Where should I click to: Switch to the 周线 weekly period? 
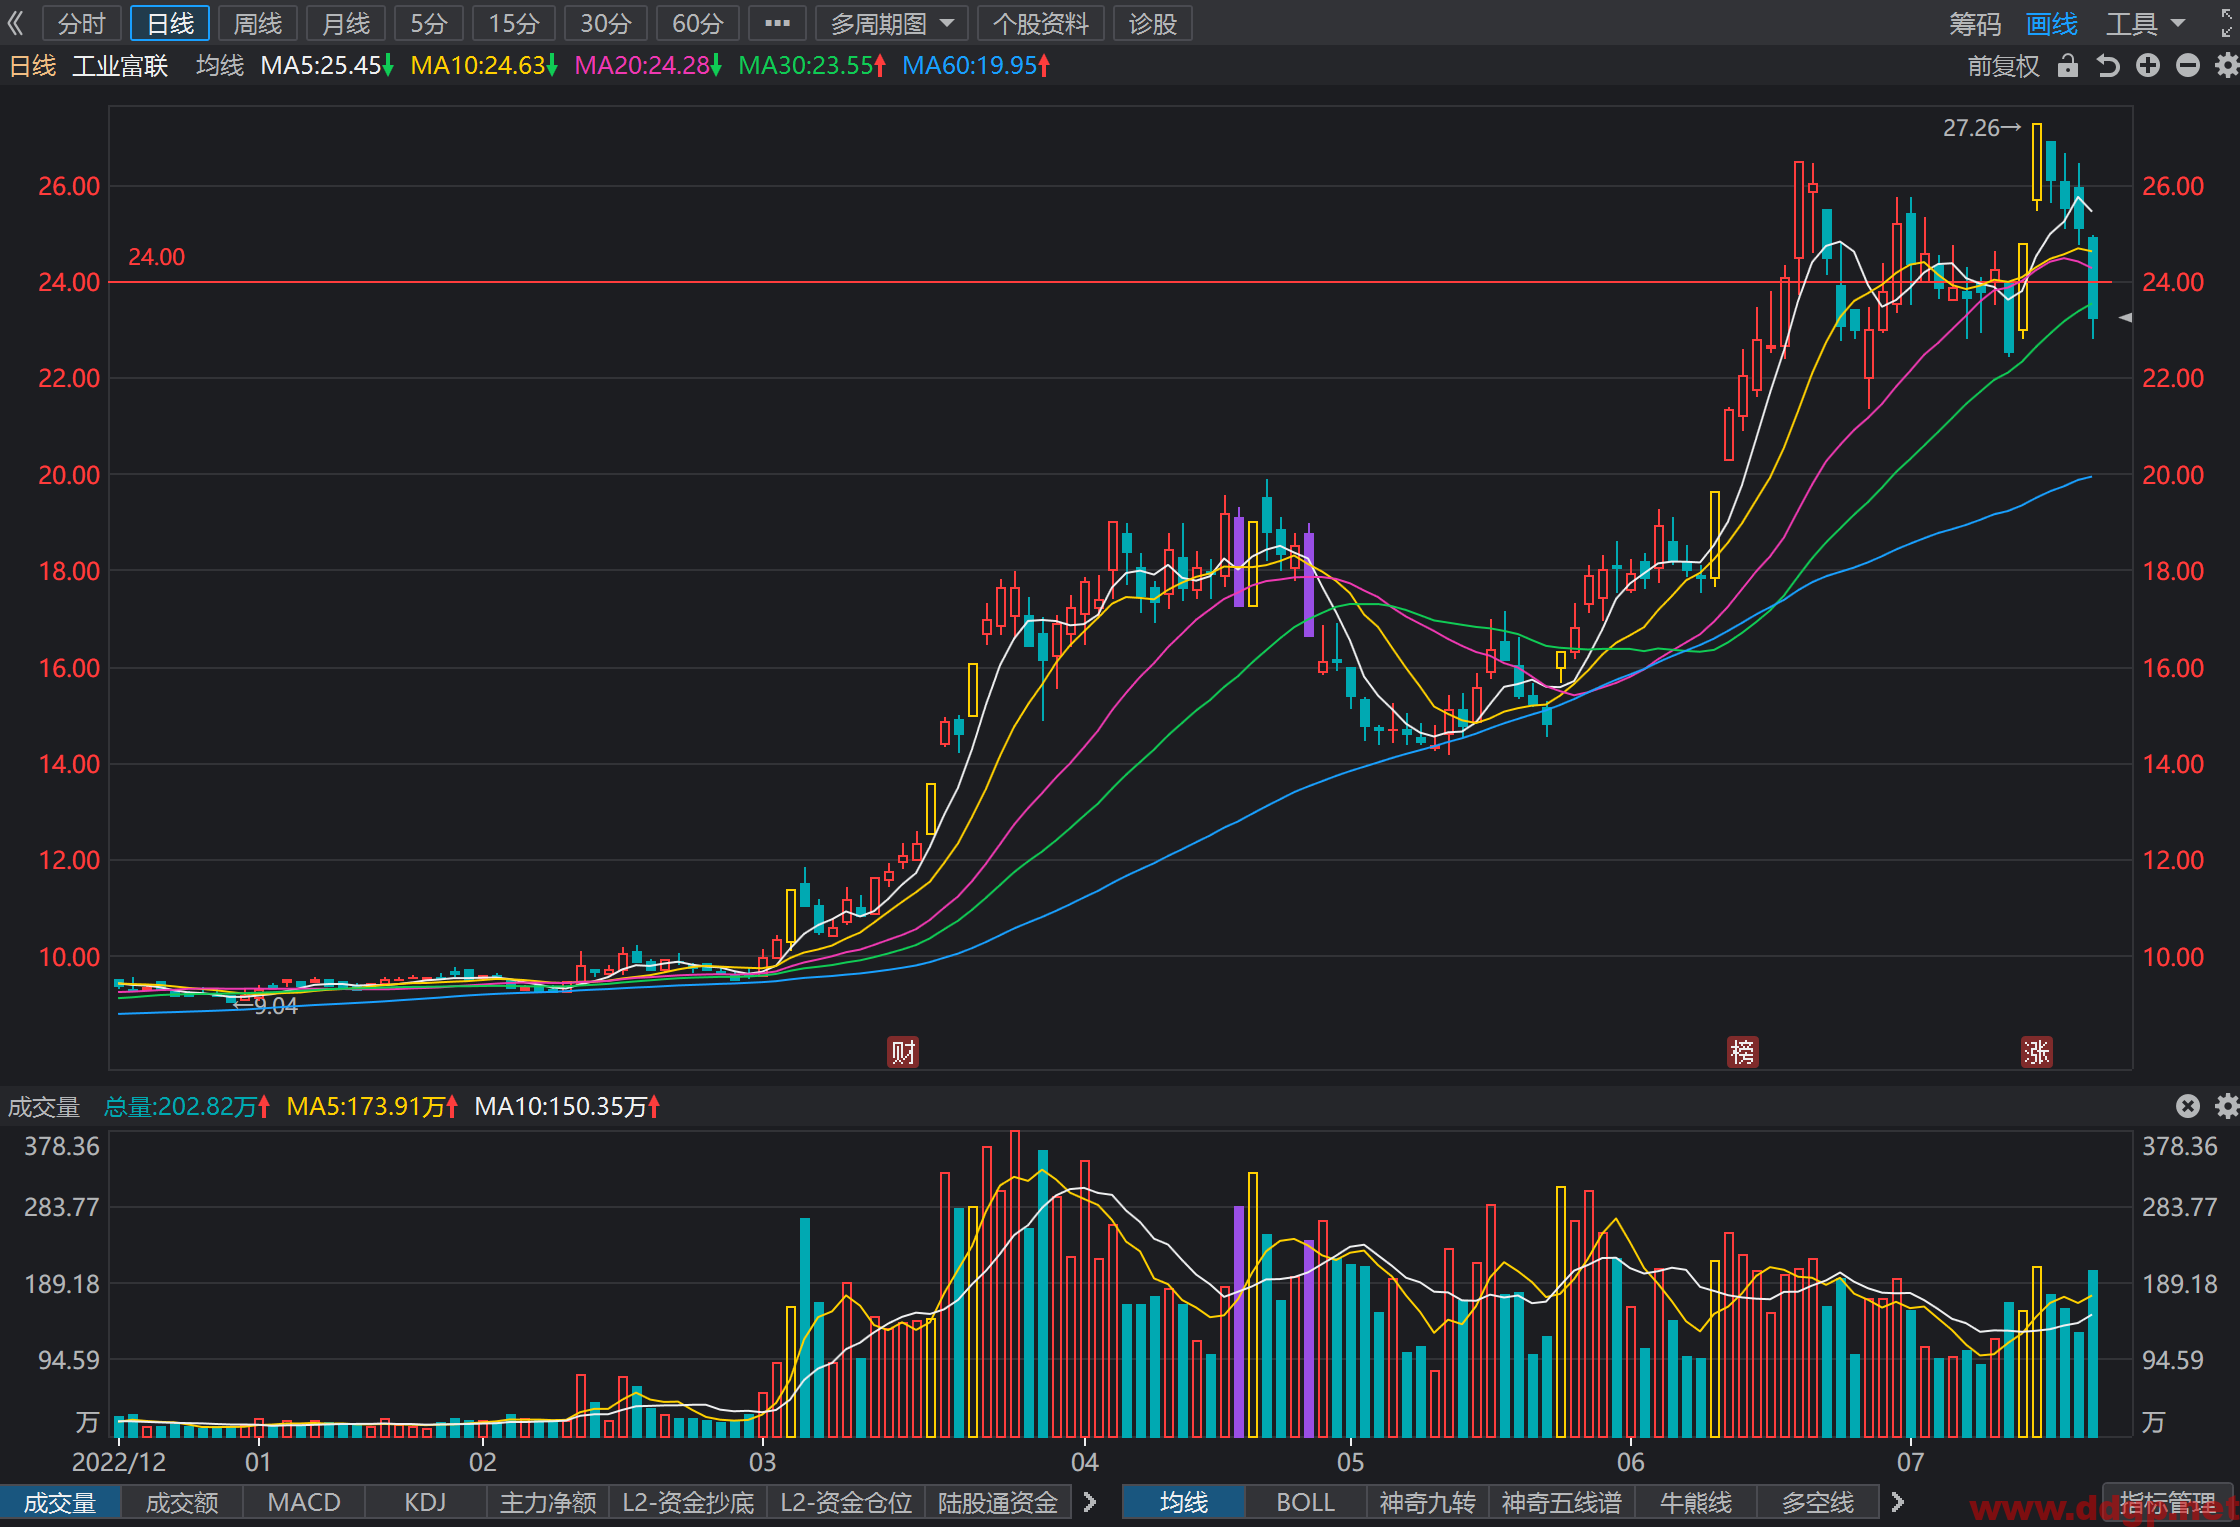pos(258,23)
